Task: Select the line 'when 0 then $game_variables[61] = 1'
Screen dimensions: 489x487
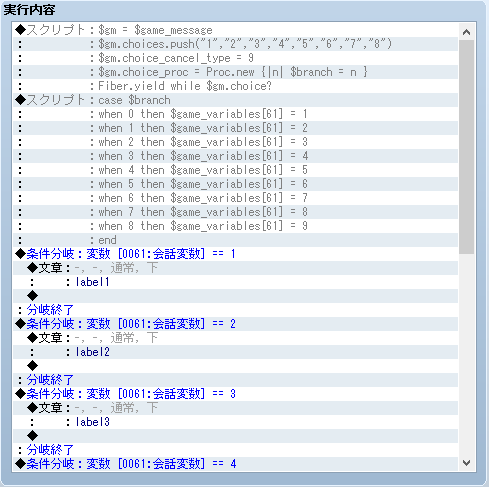Action: (x=236, y=114)
